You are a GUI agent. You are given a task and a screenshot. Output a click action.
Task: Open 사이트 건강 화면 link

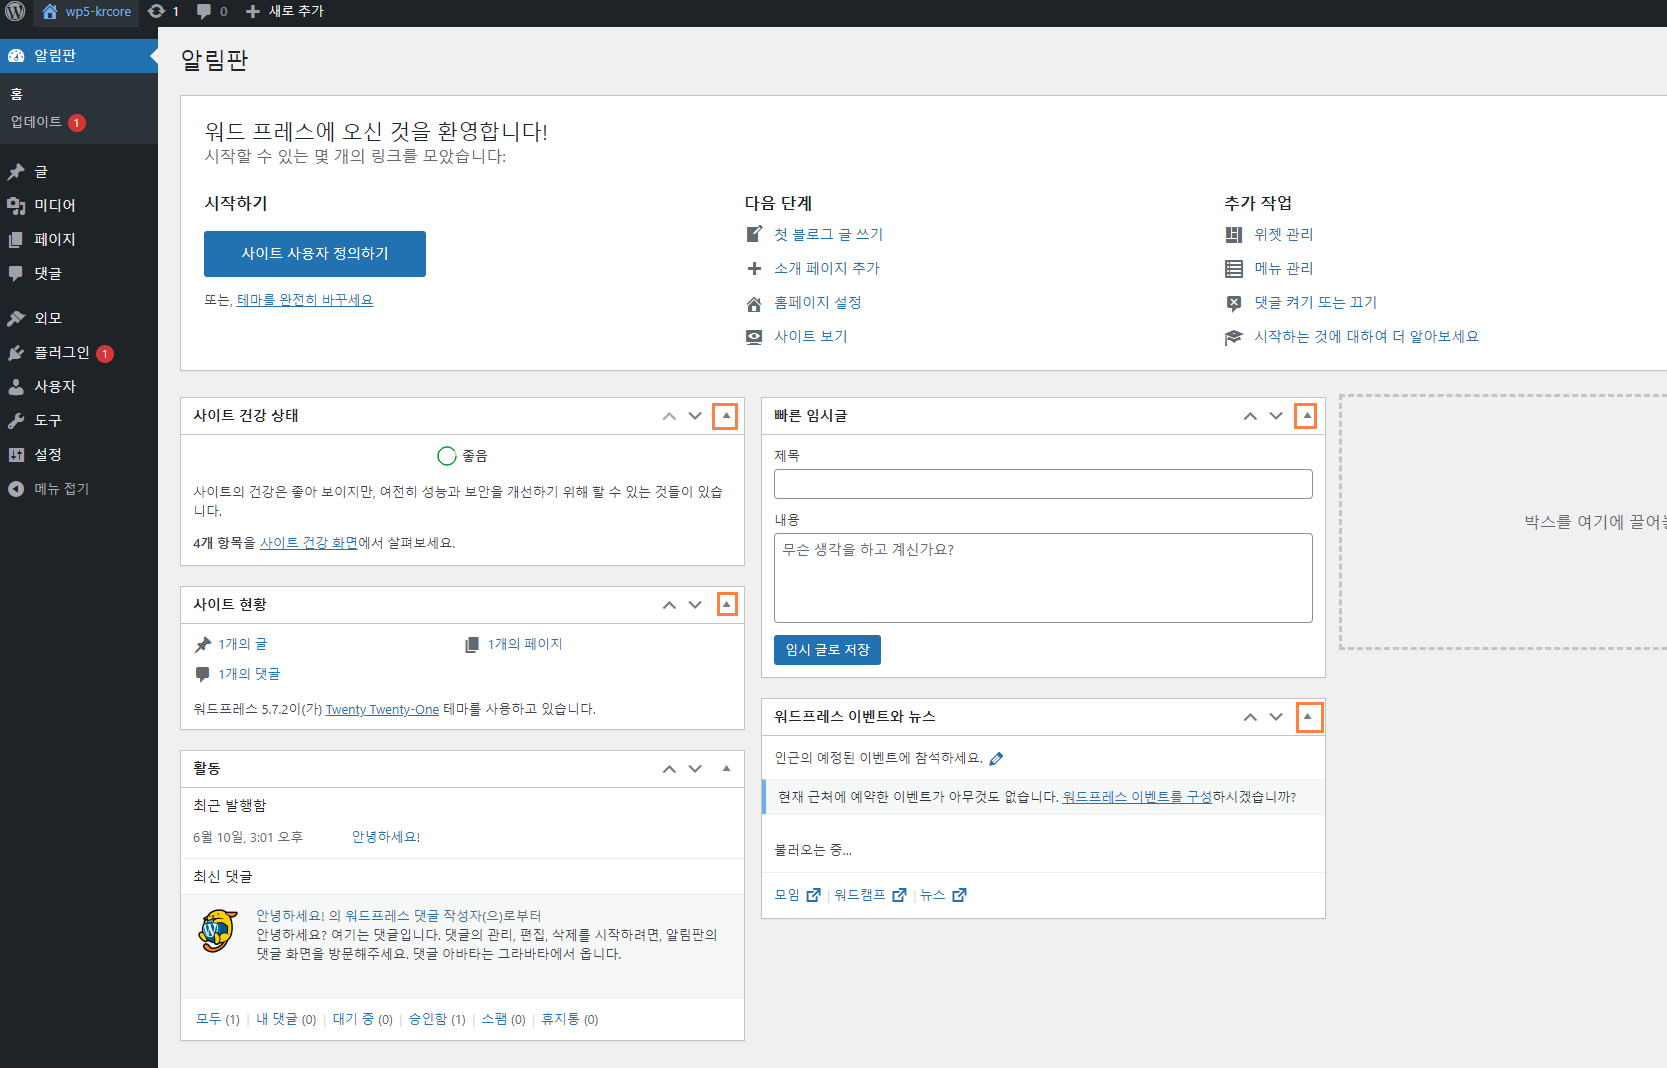tap(309, 543)
